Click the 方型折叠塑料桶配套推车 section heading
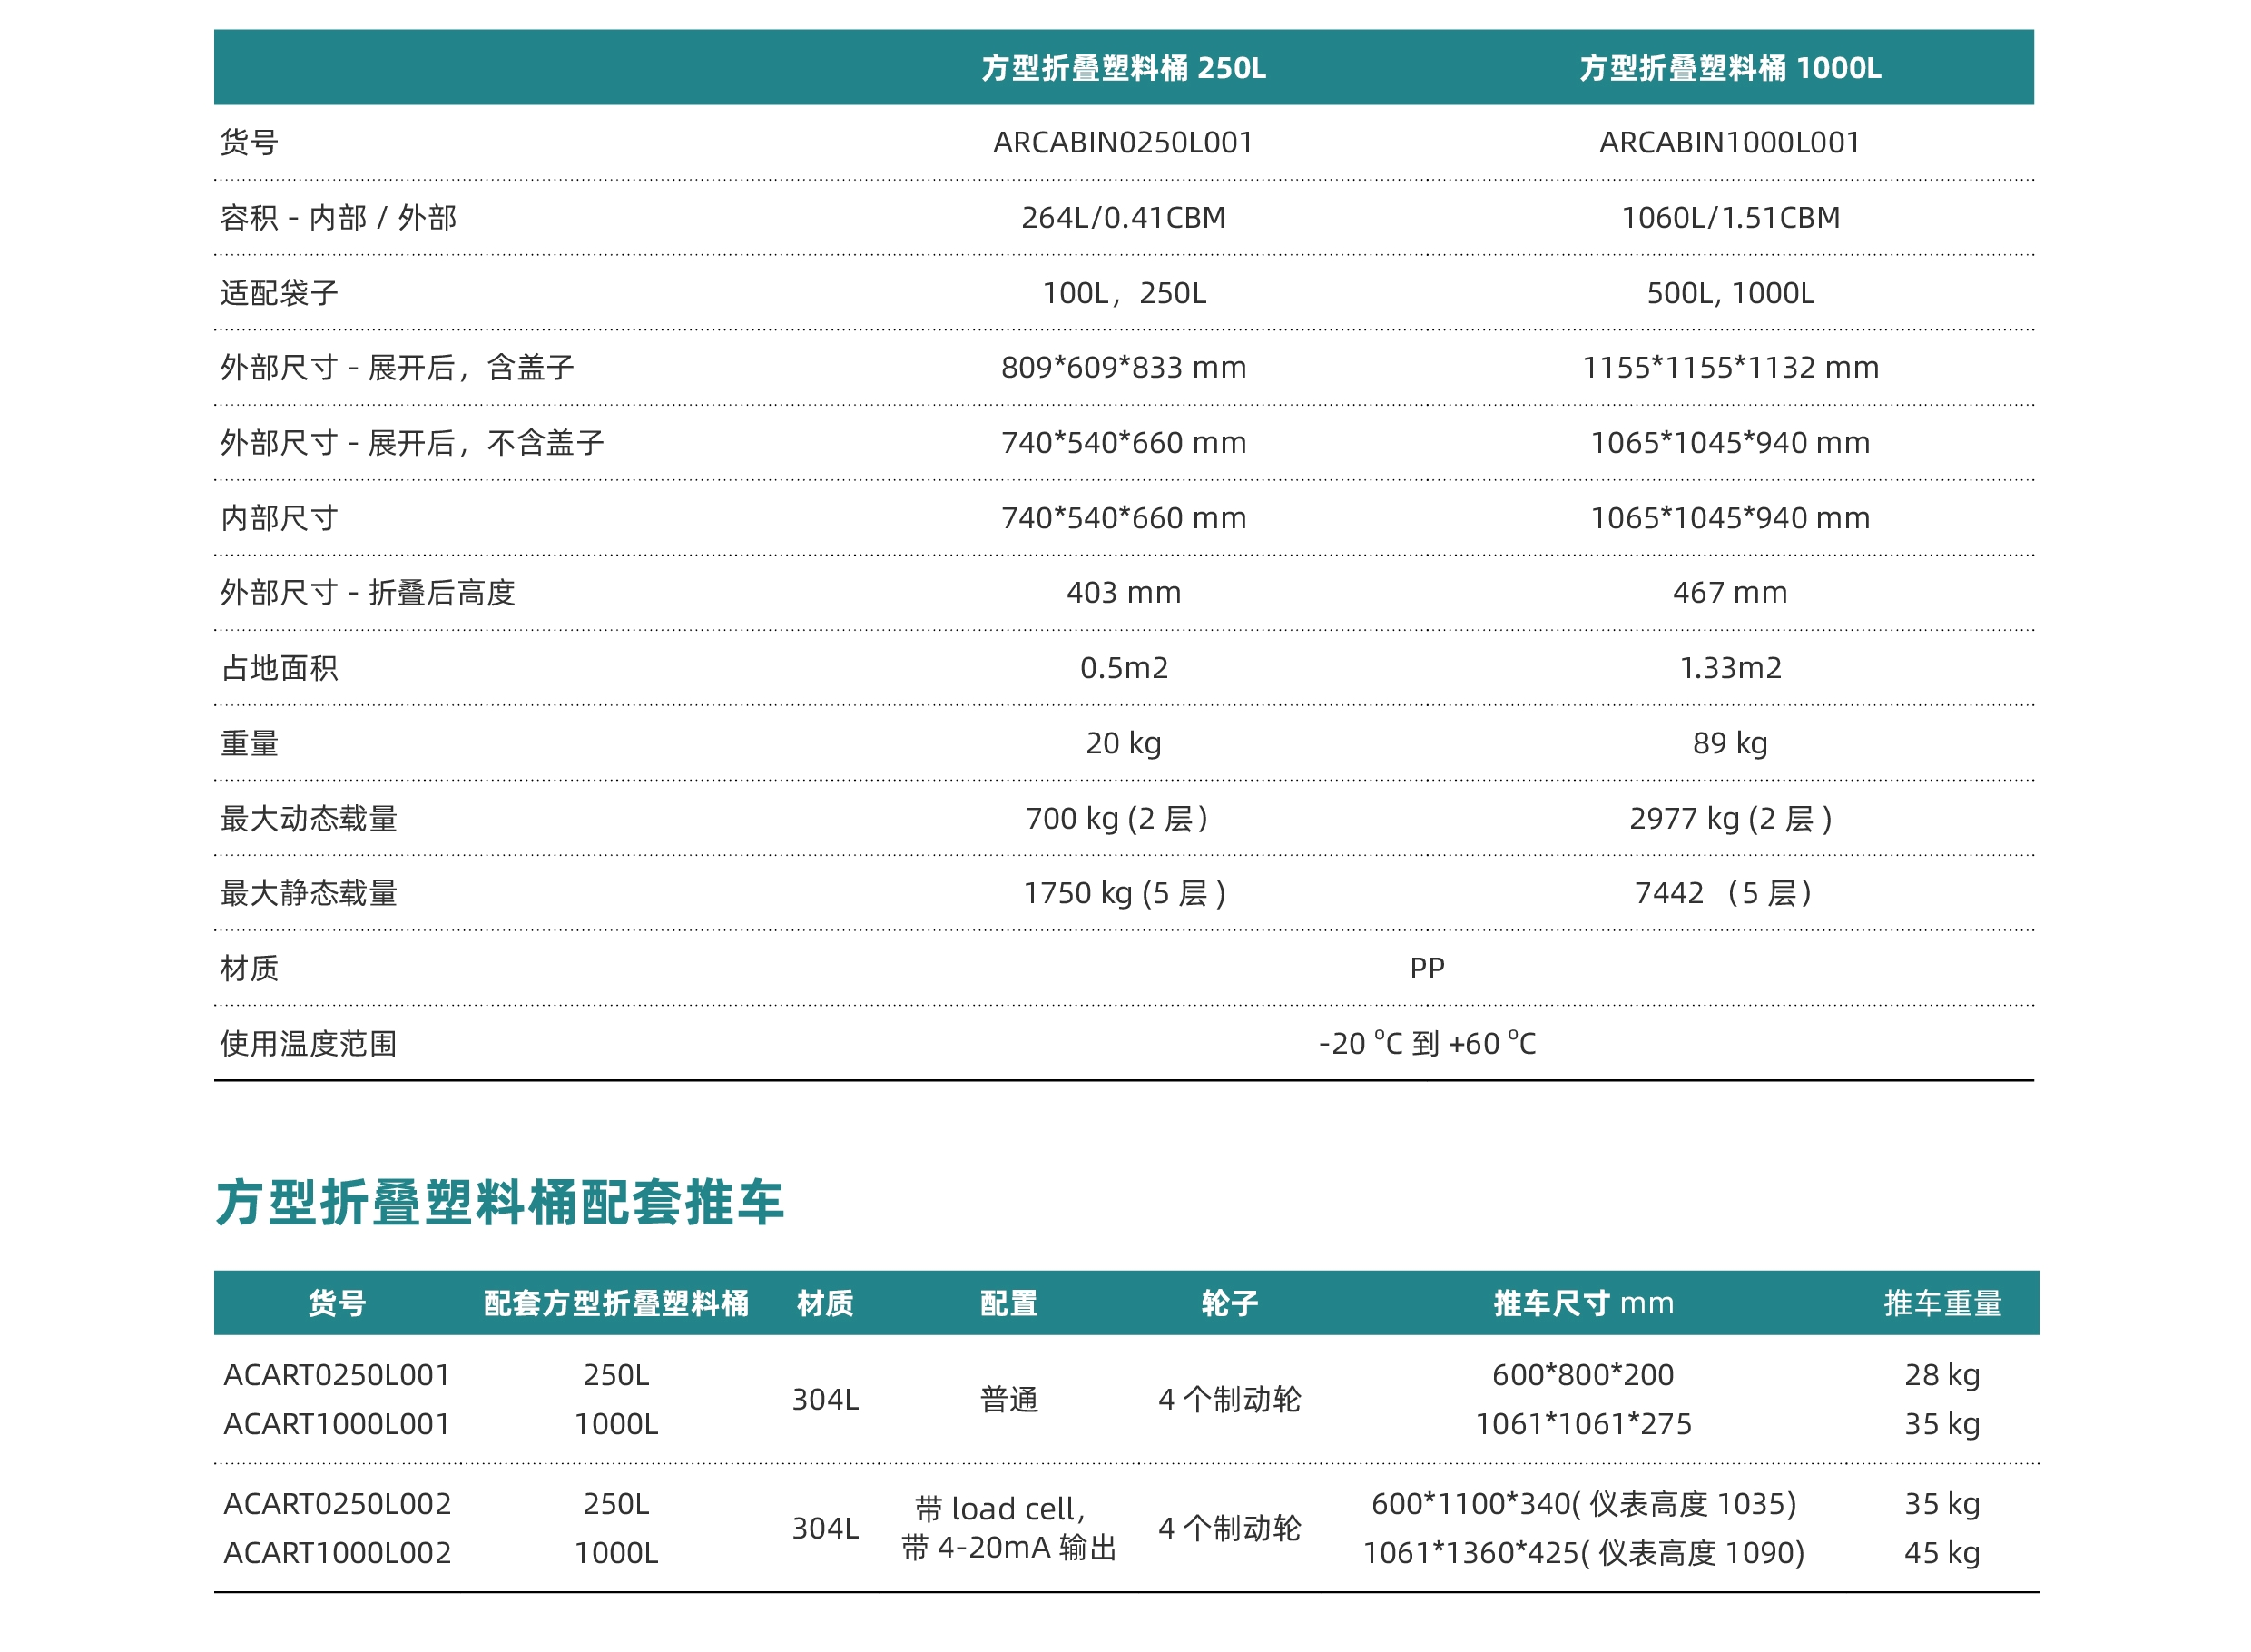The height and width of the screenshot is (1652, 2251). tap(499, 1202)
